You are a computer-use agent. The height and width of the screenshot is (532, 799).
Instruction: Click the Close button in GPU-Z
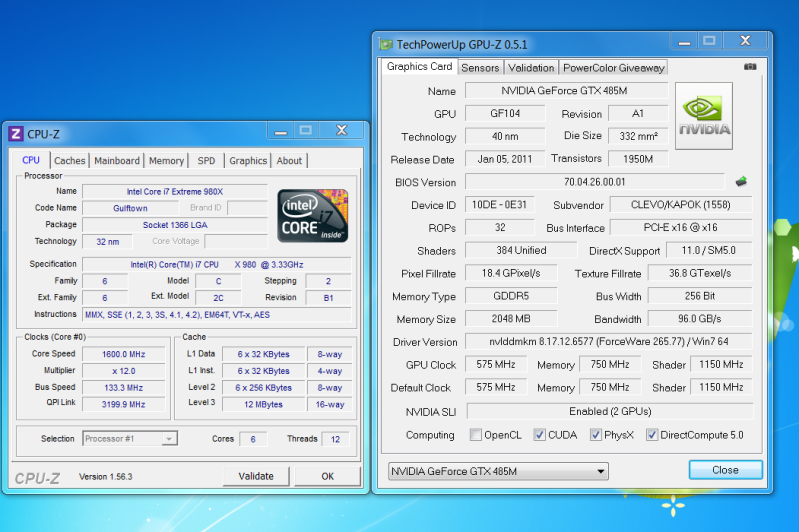[x=726, y=470]
